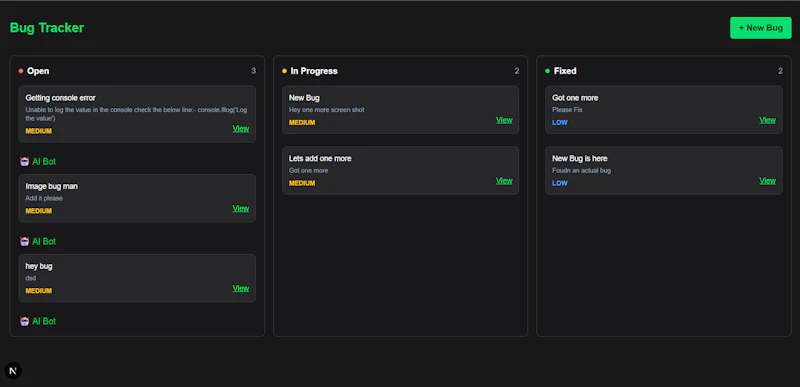The height and width of the screenshot is (387, 800).
Task: Click LOW badge on New Bug is here
Action: 560,183
